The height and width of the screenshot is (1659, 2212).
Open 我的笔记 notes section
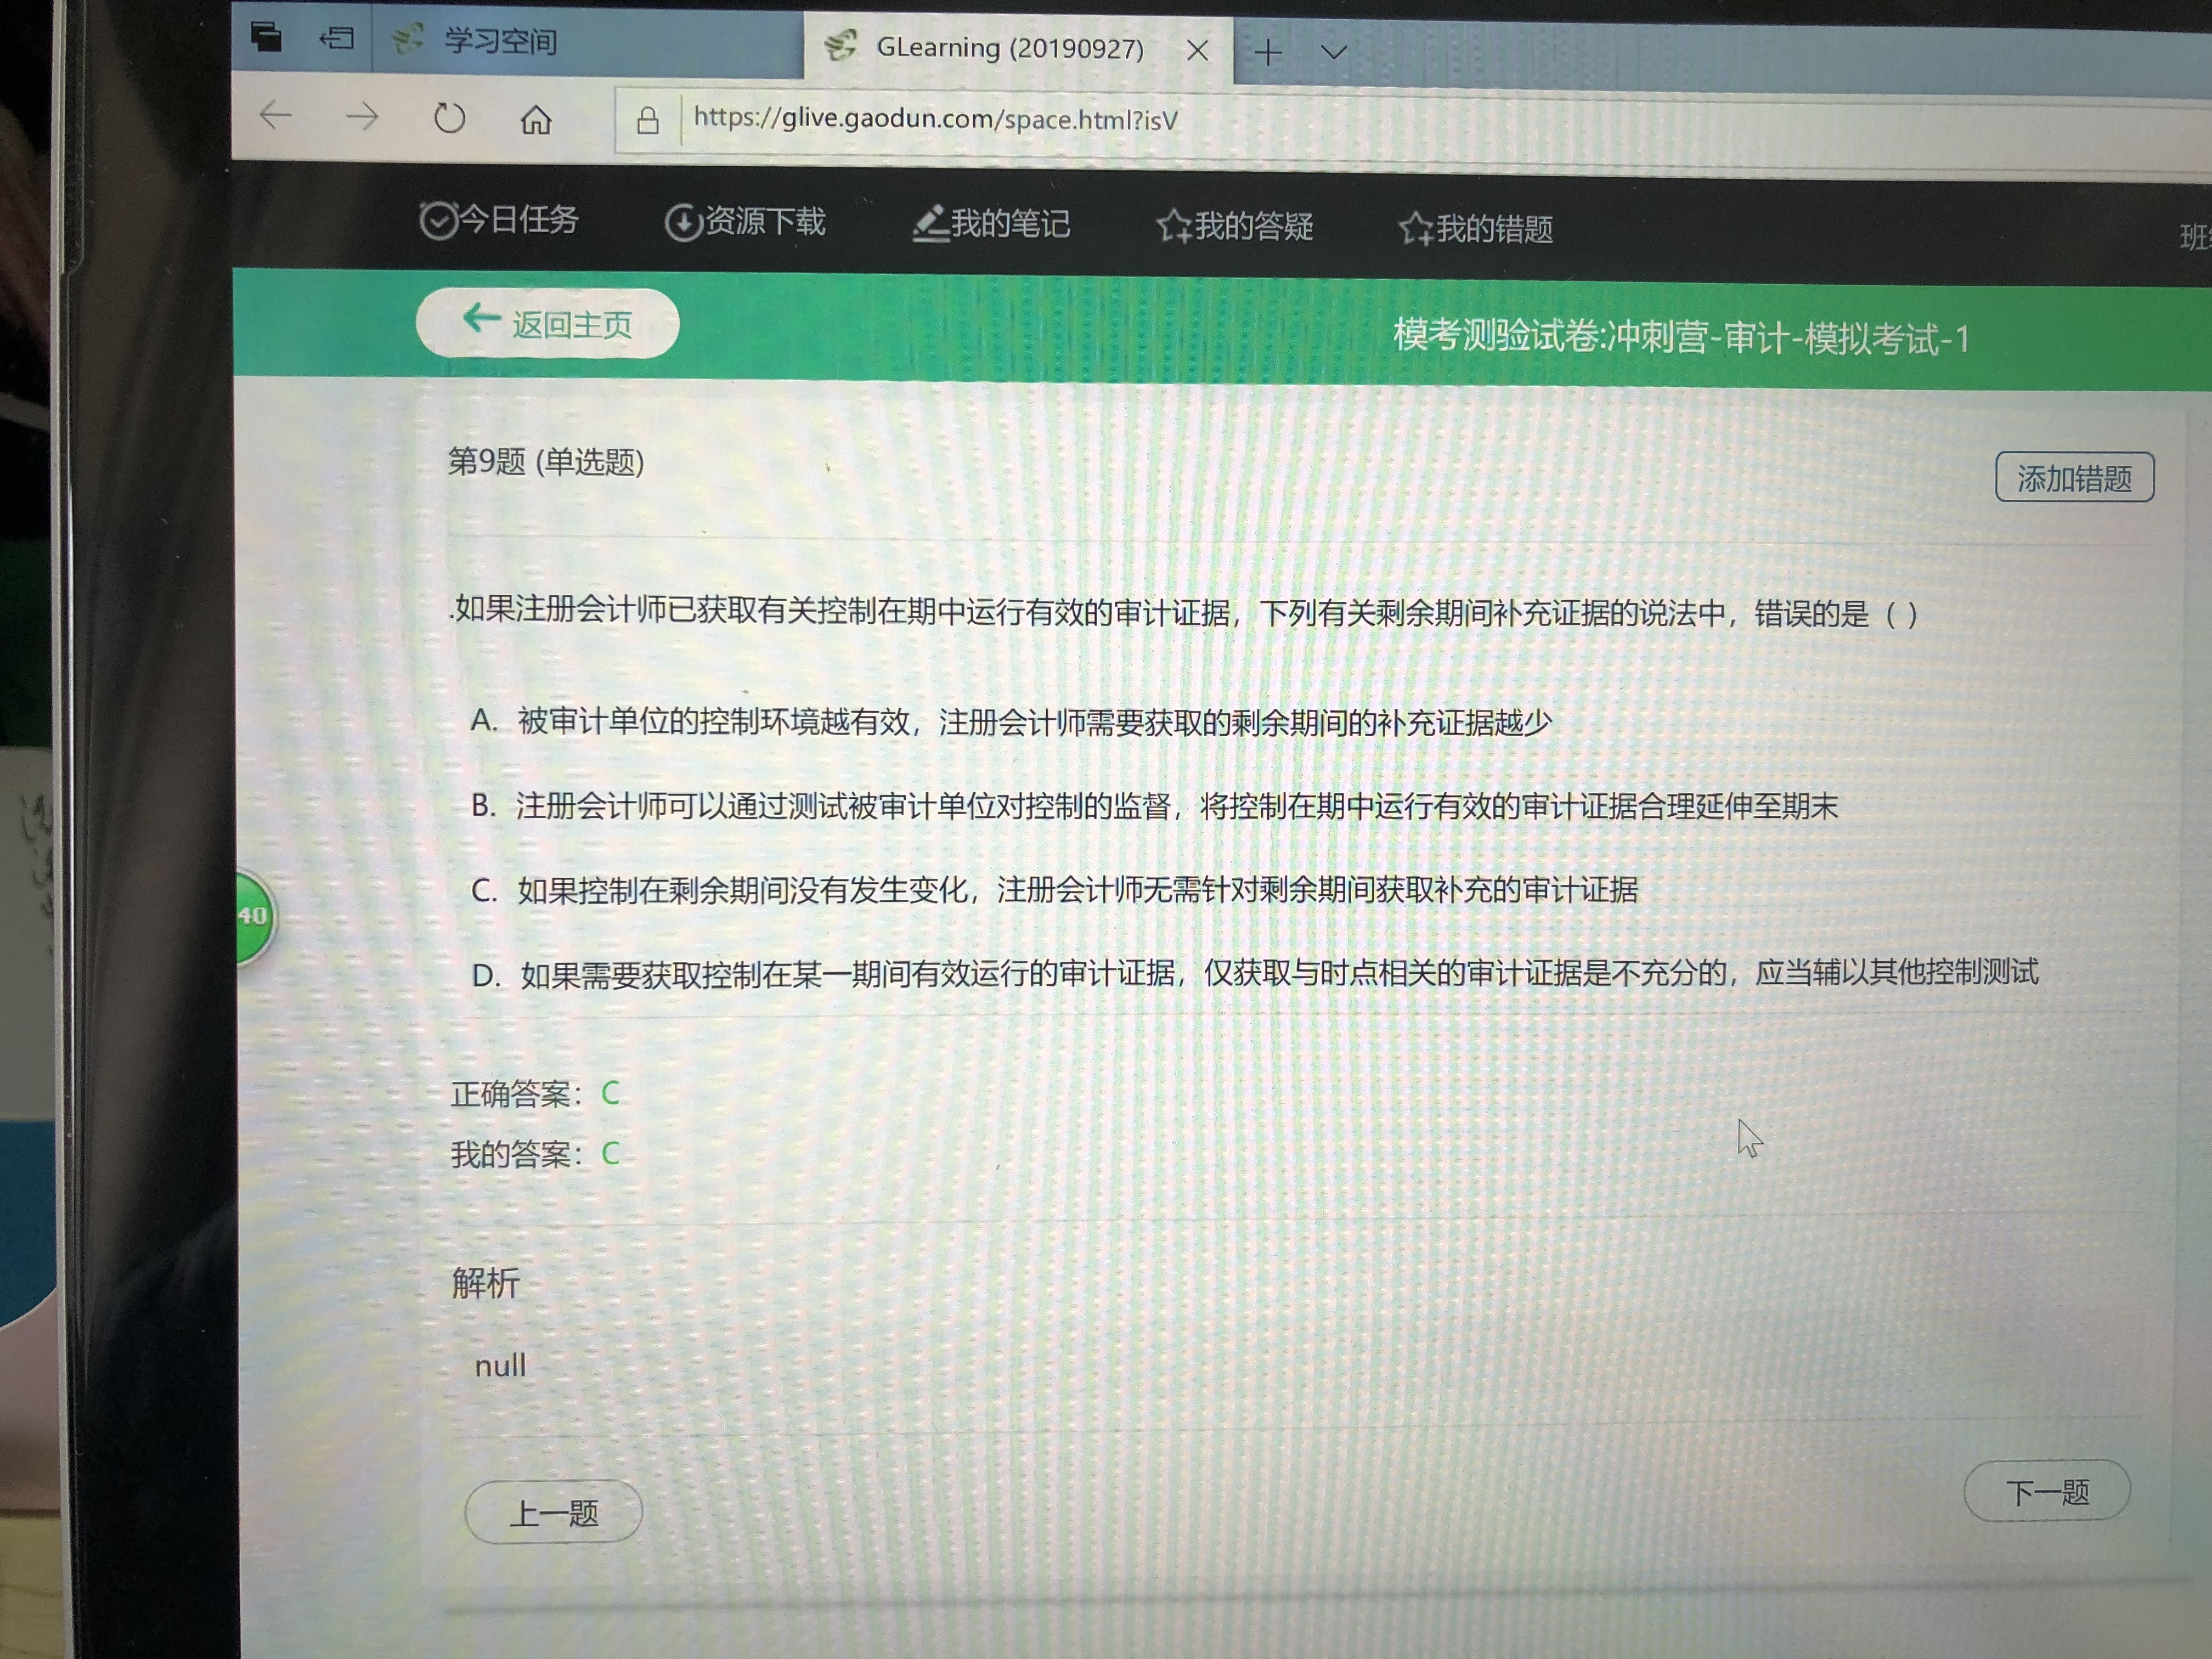tap(991, 224)
